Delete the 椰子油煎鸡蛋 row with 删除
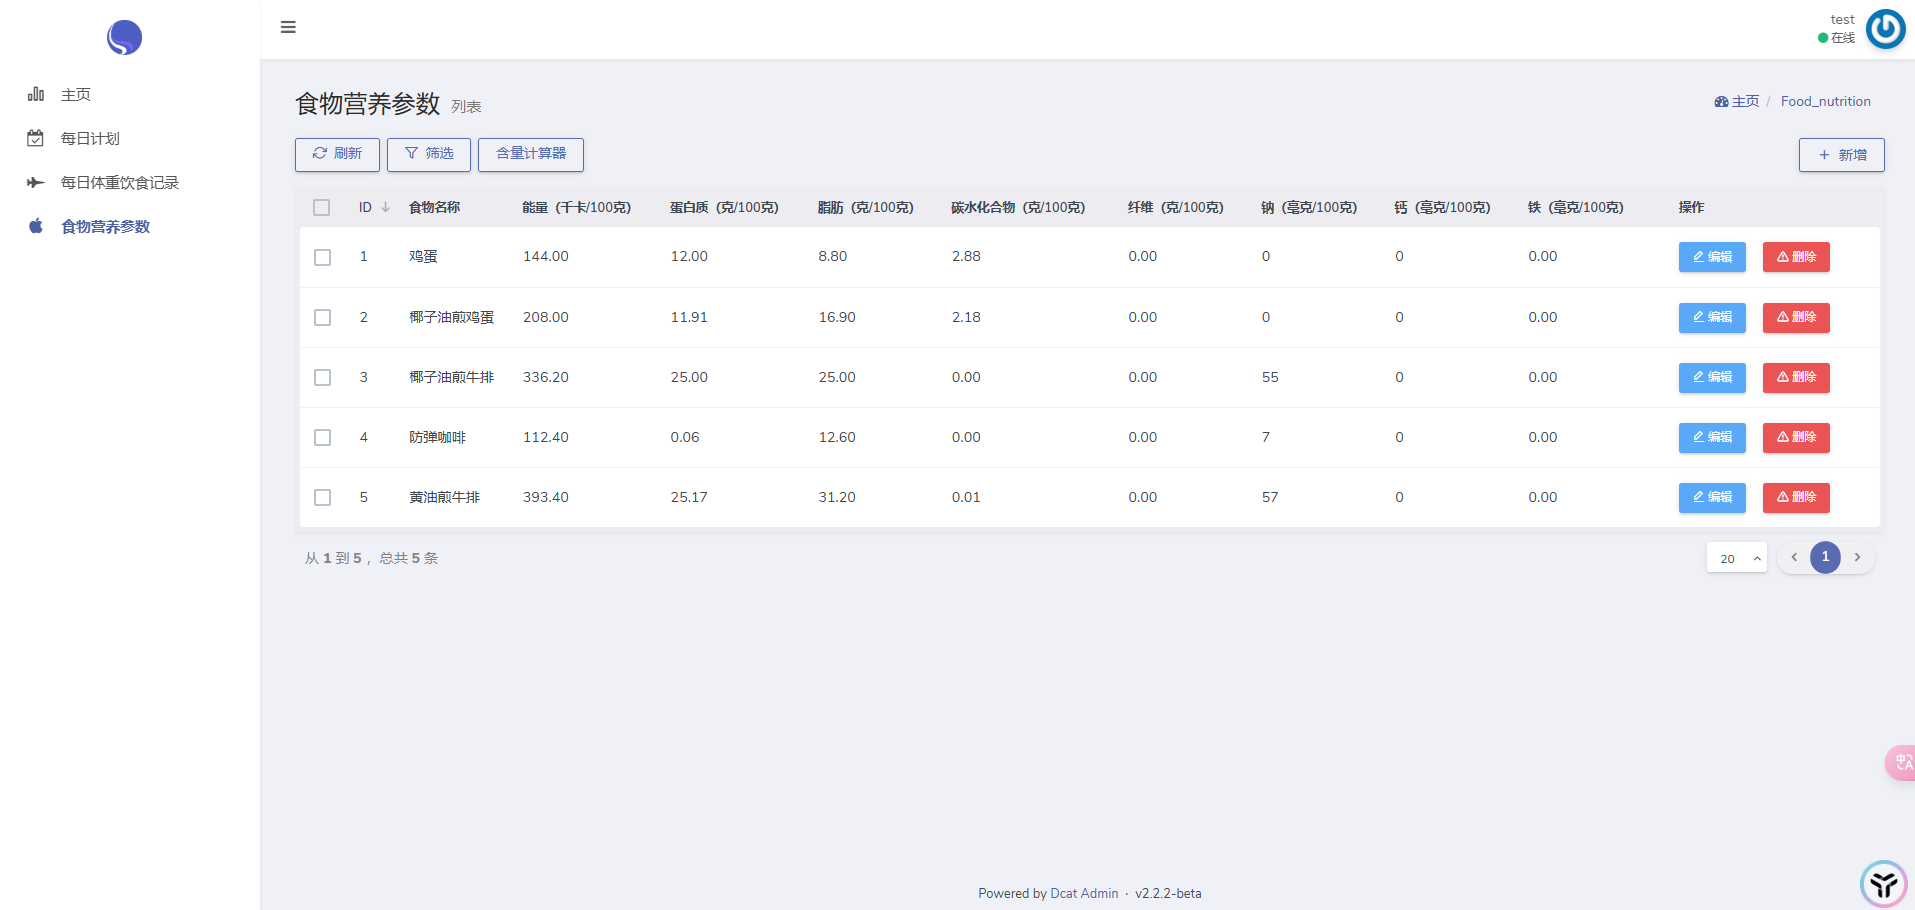1915x910 pixels. click(x=1796, y=317)
